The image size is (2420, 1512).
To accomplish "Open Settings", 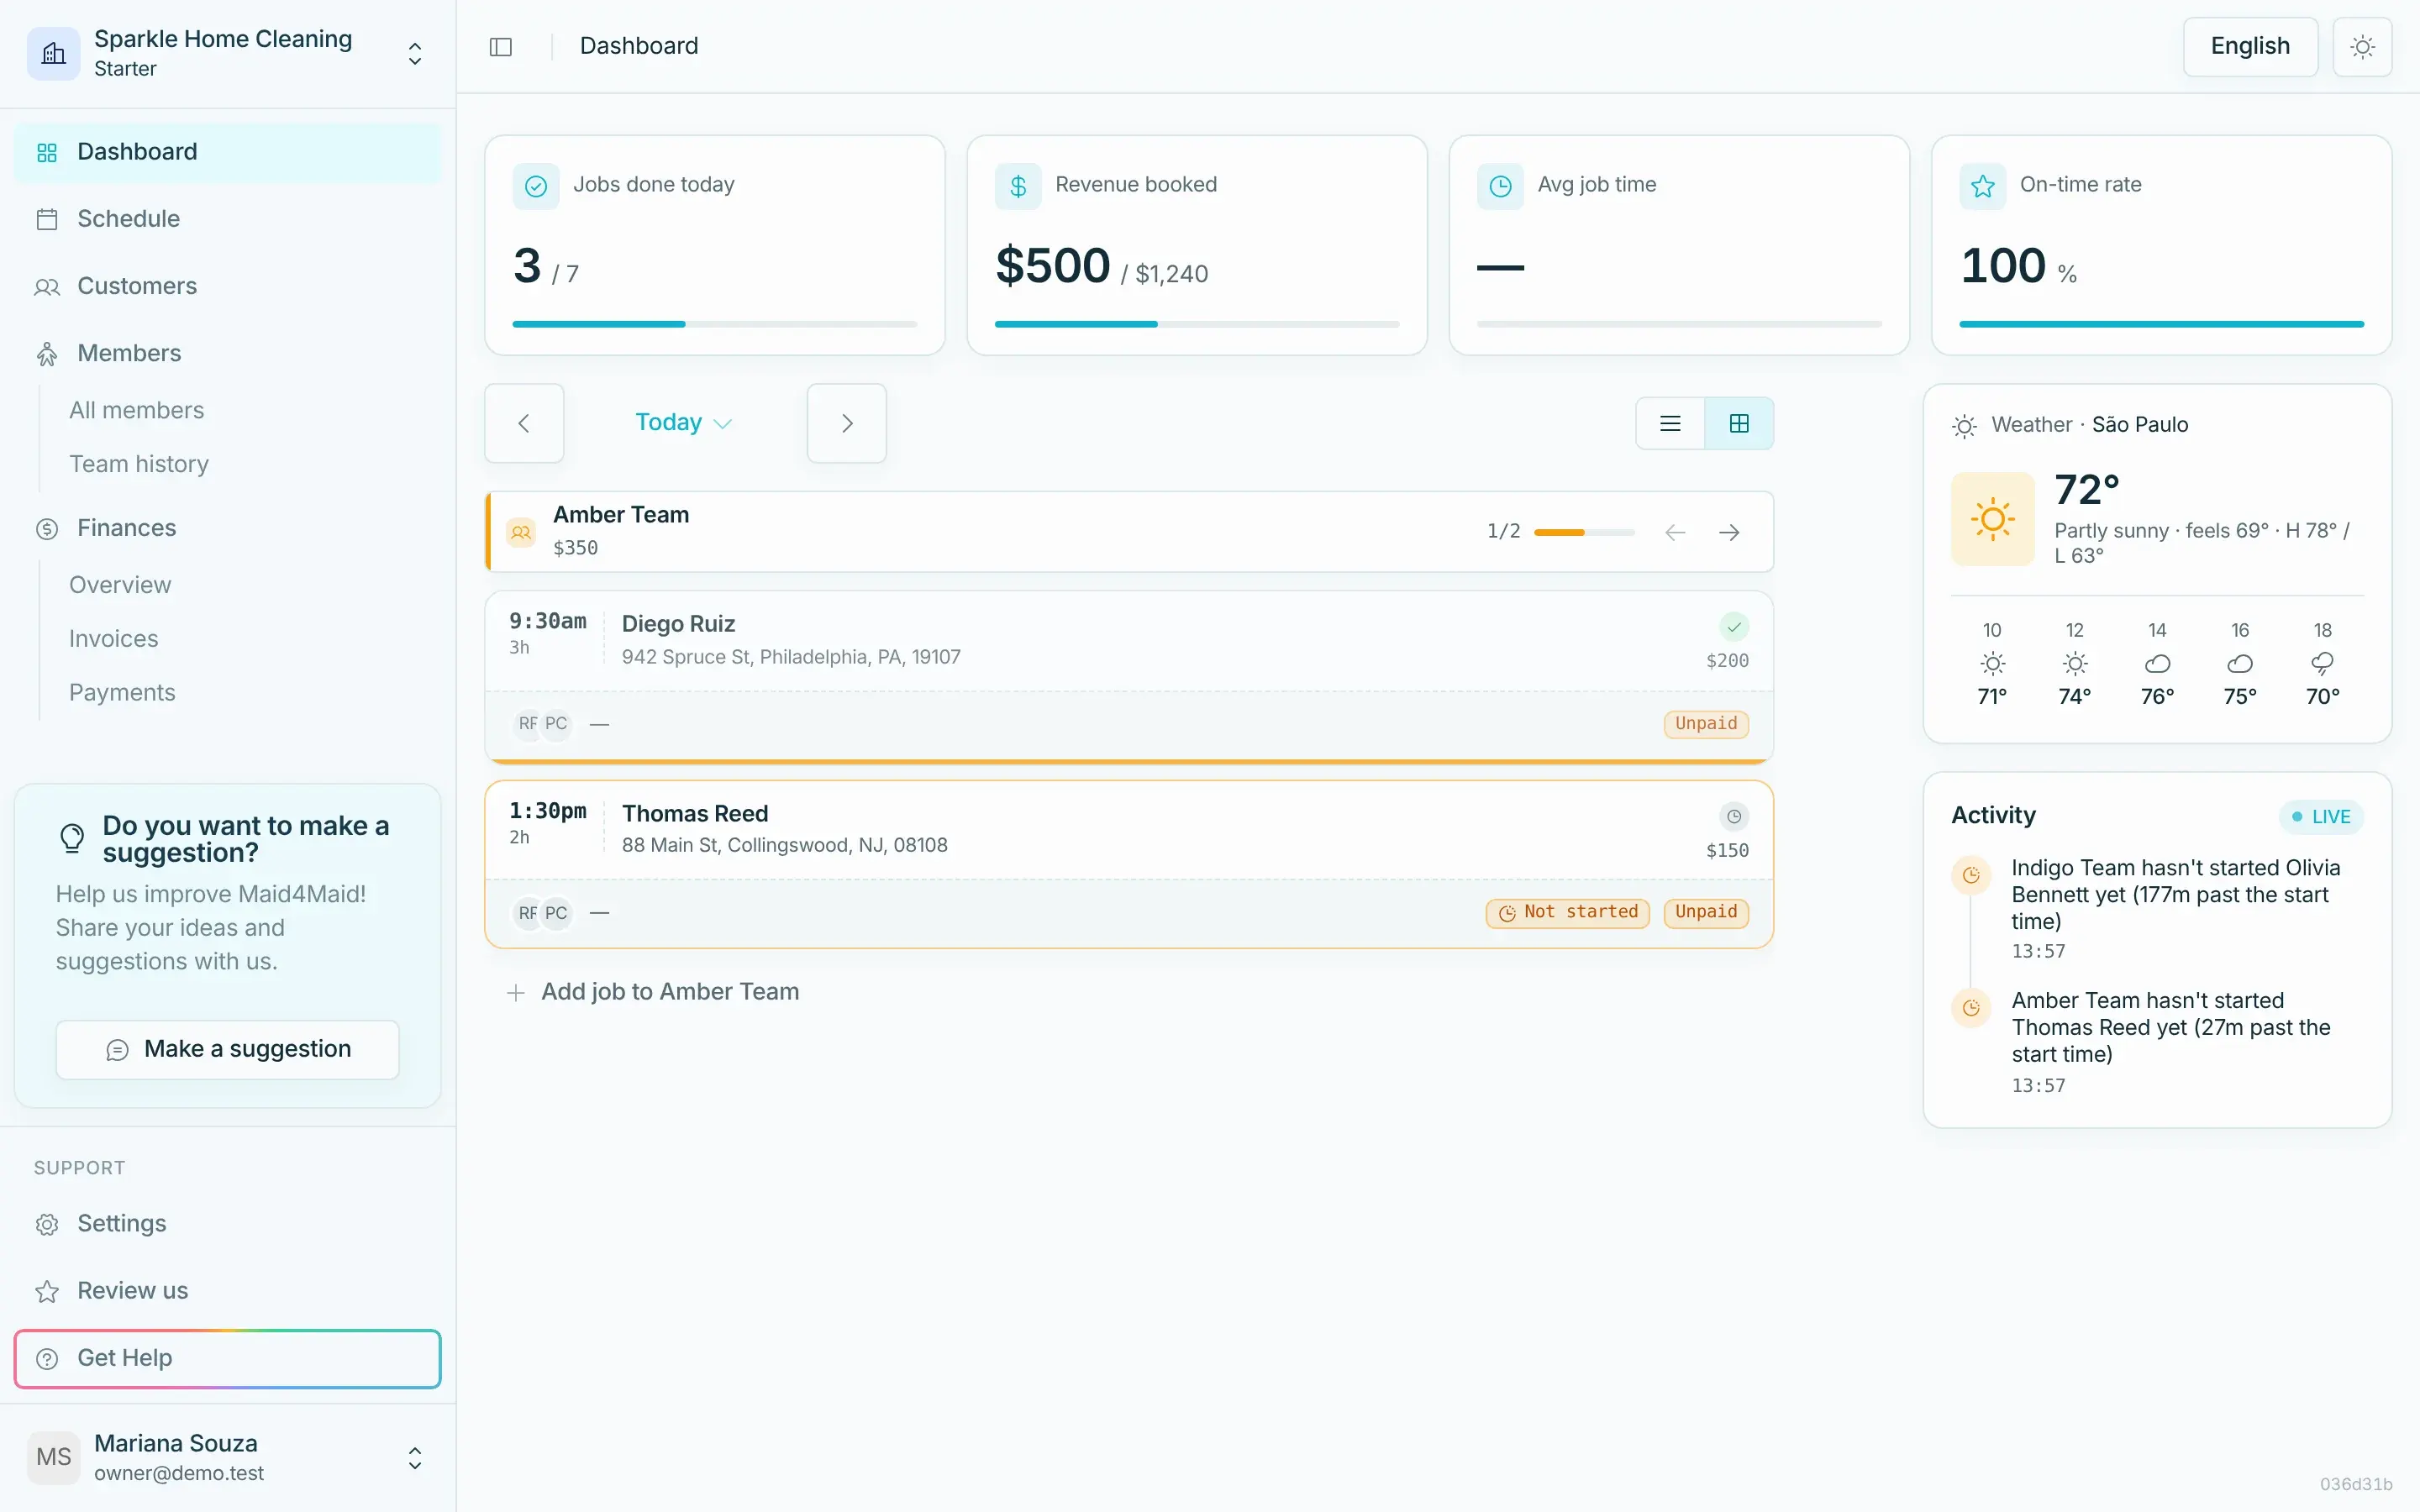I will (x=228, y=1224).
